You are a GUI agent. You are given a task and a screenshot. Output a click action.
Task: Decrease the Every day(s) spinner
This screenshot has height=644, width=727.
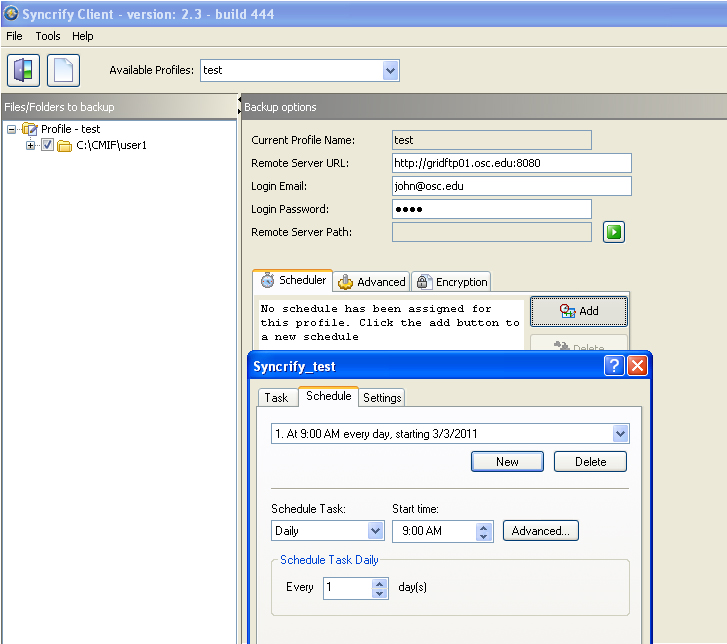[x=380, y=593]
